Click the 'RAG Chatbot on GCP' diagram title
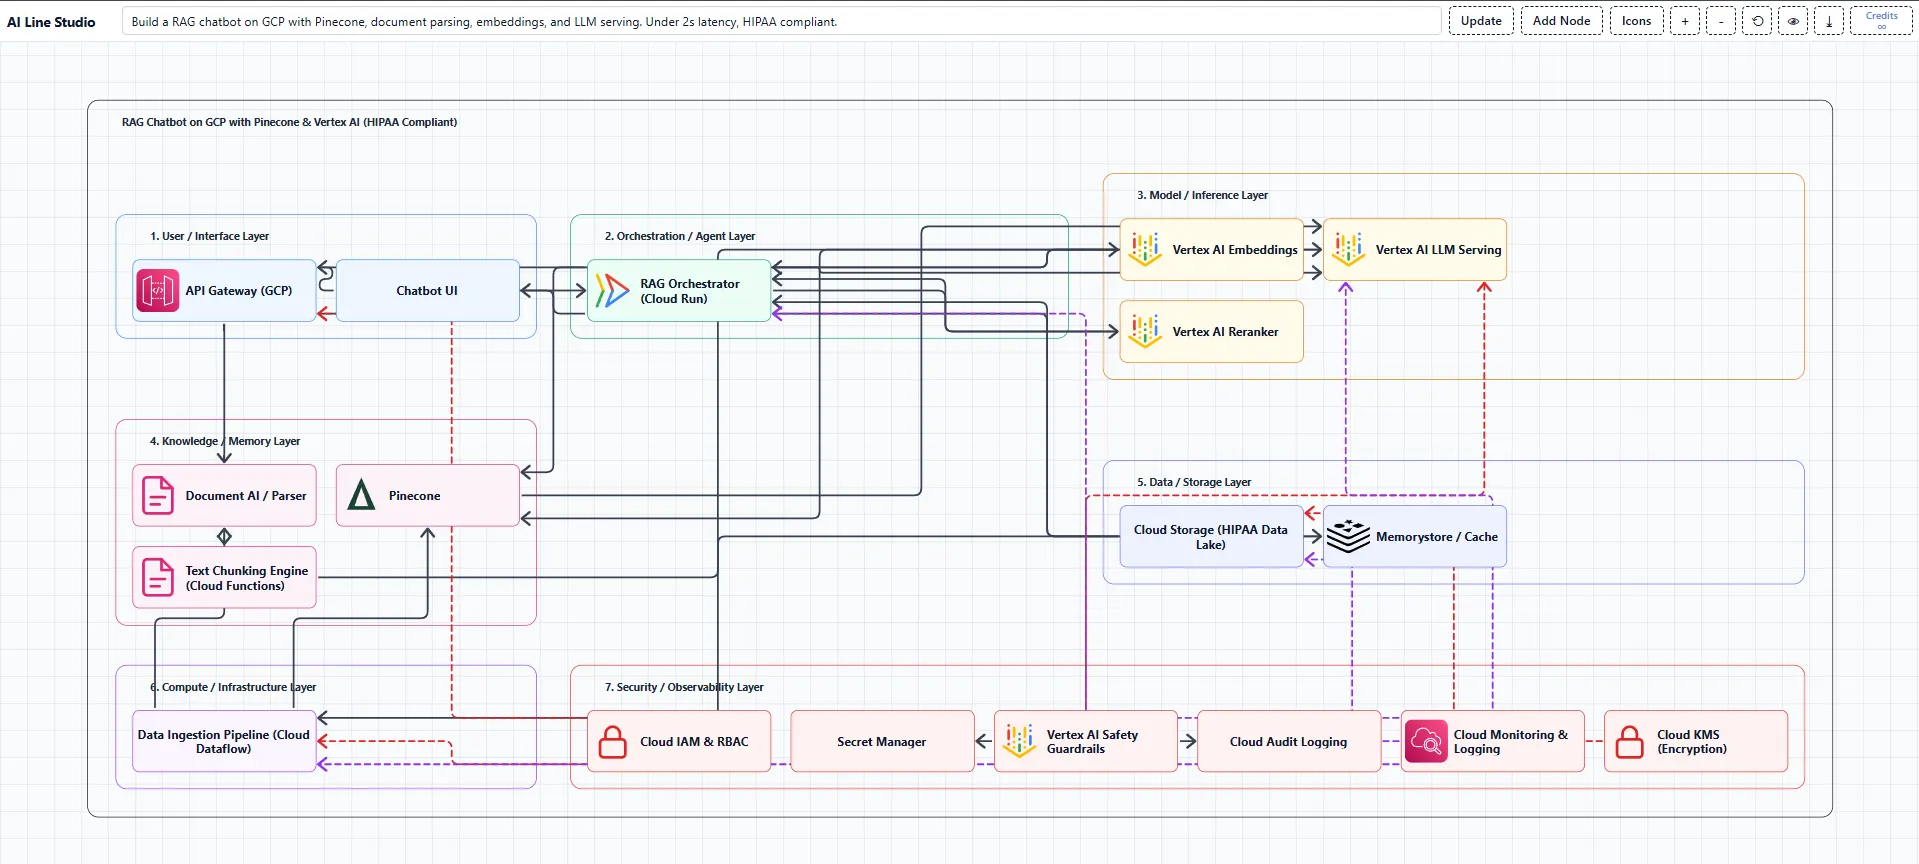This screenshot has width=1919, height=864. tap(289, 122)
